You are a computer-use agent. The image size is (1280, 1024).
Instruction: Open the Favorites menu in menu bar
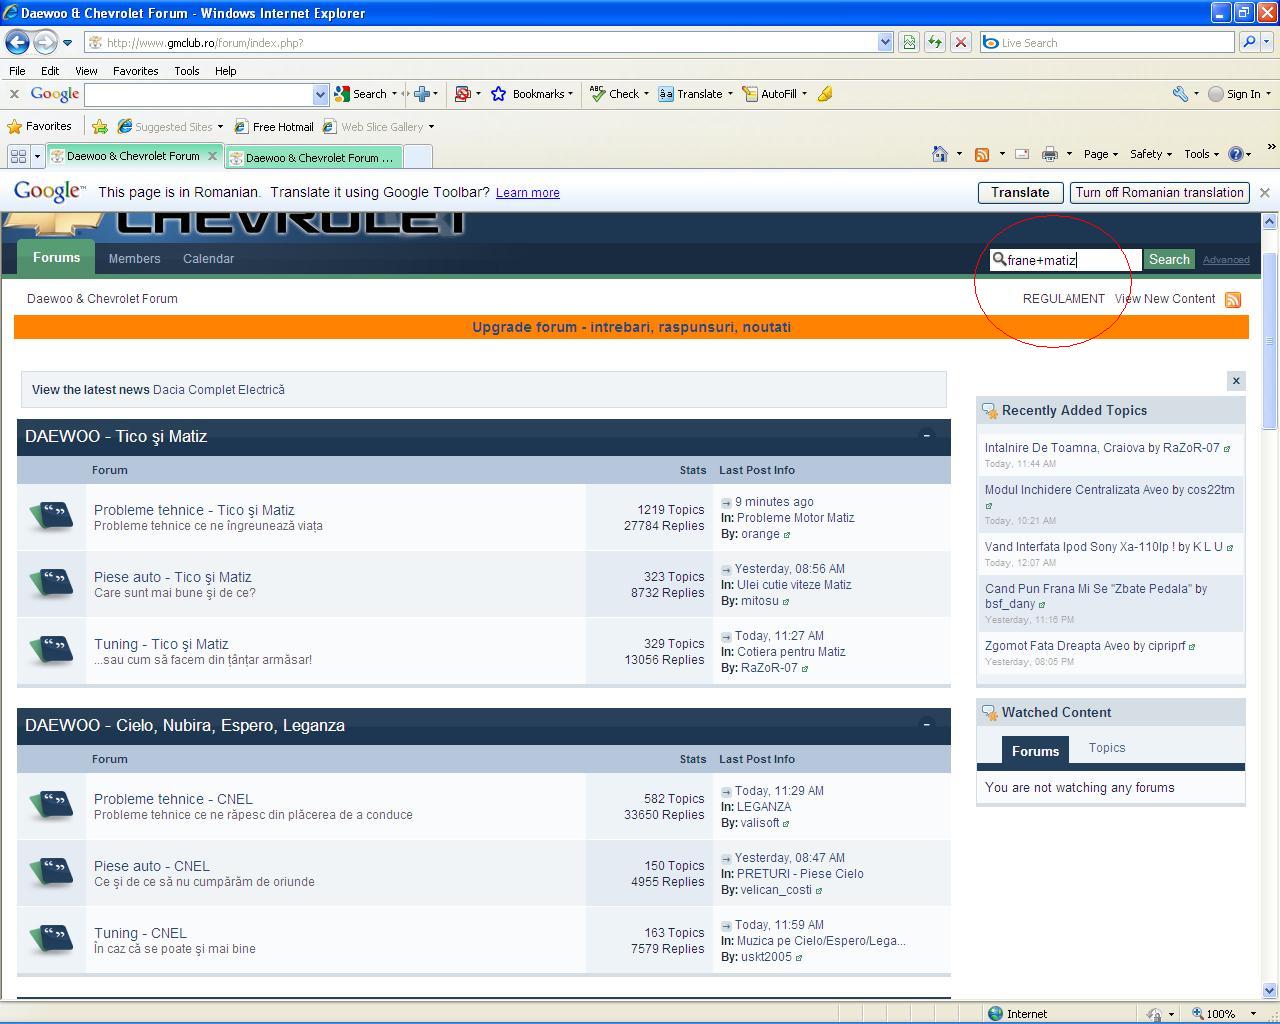click(135, 71)
